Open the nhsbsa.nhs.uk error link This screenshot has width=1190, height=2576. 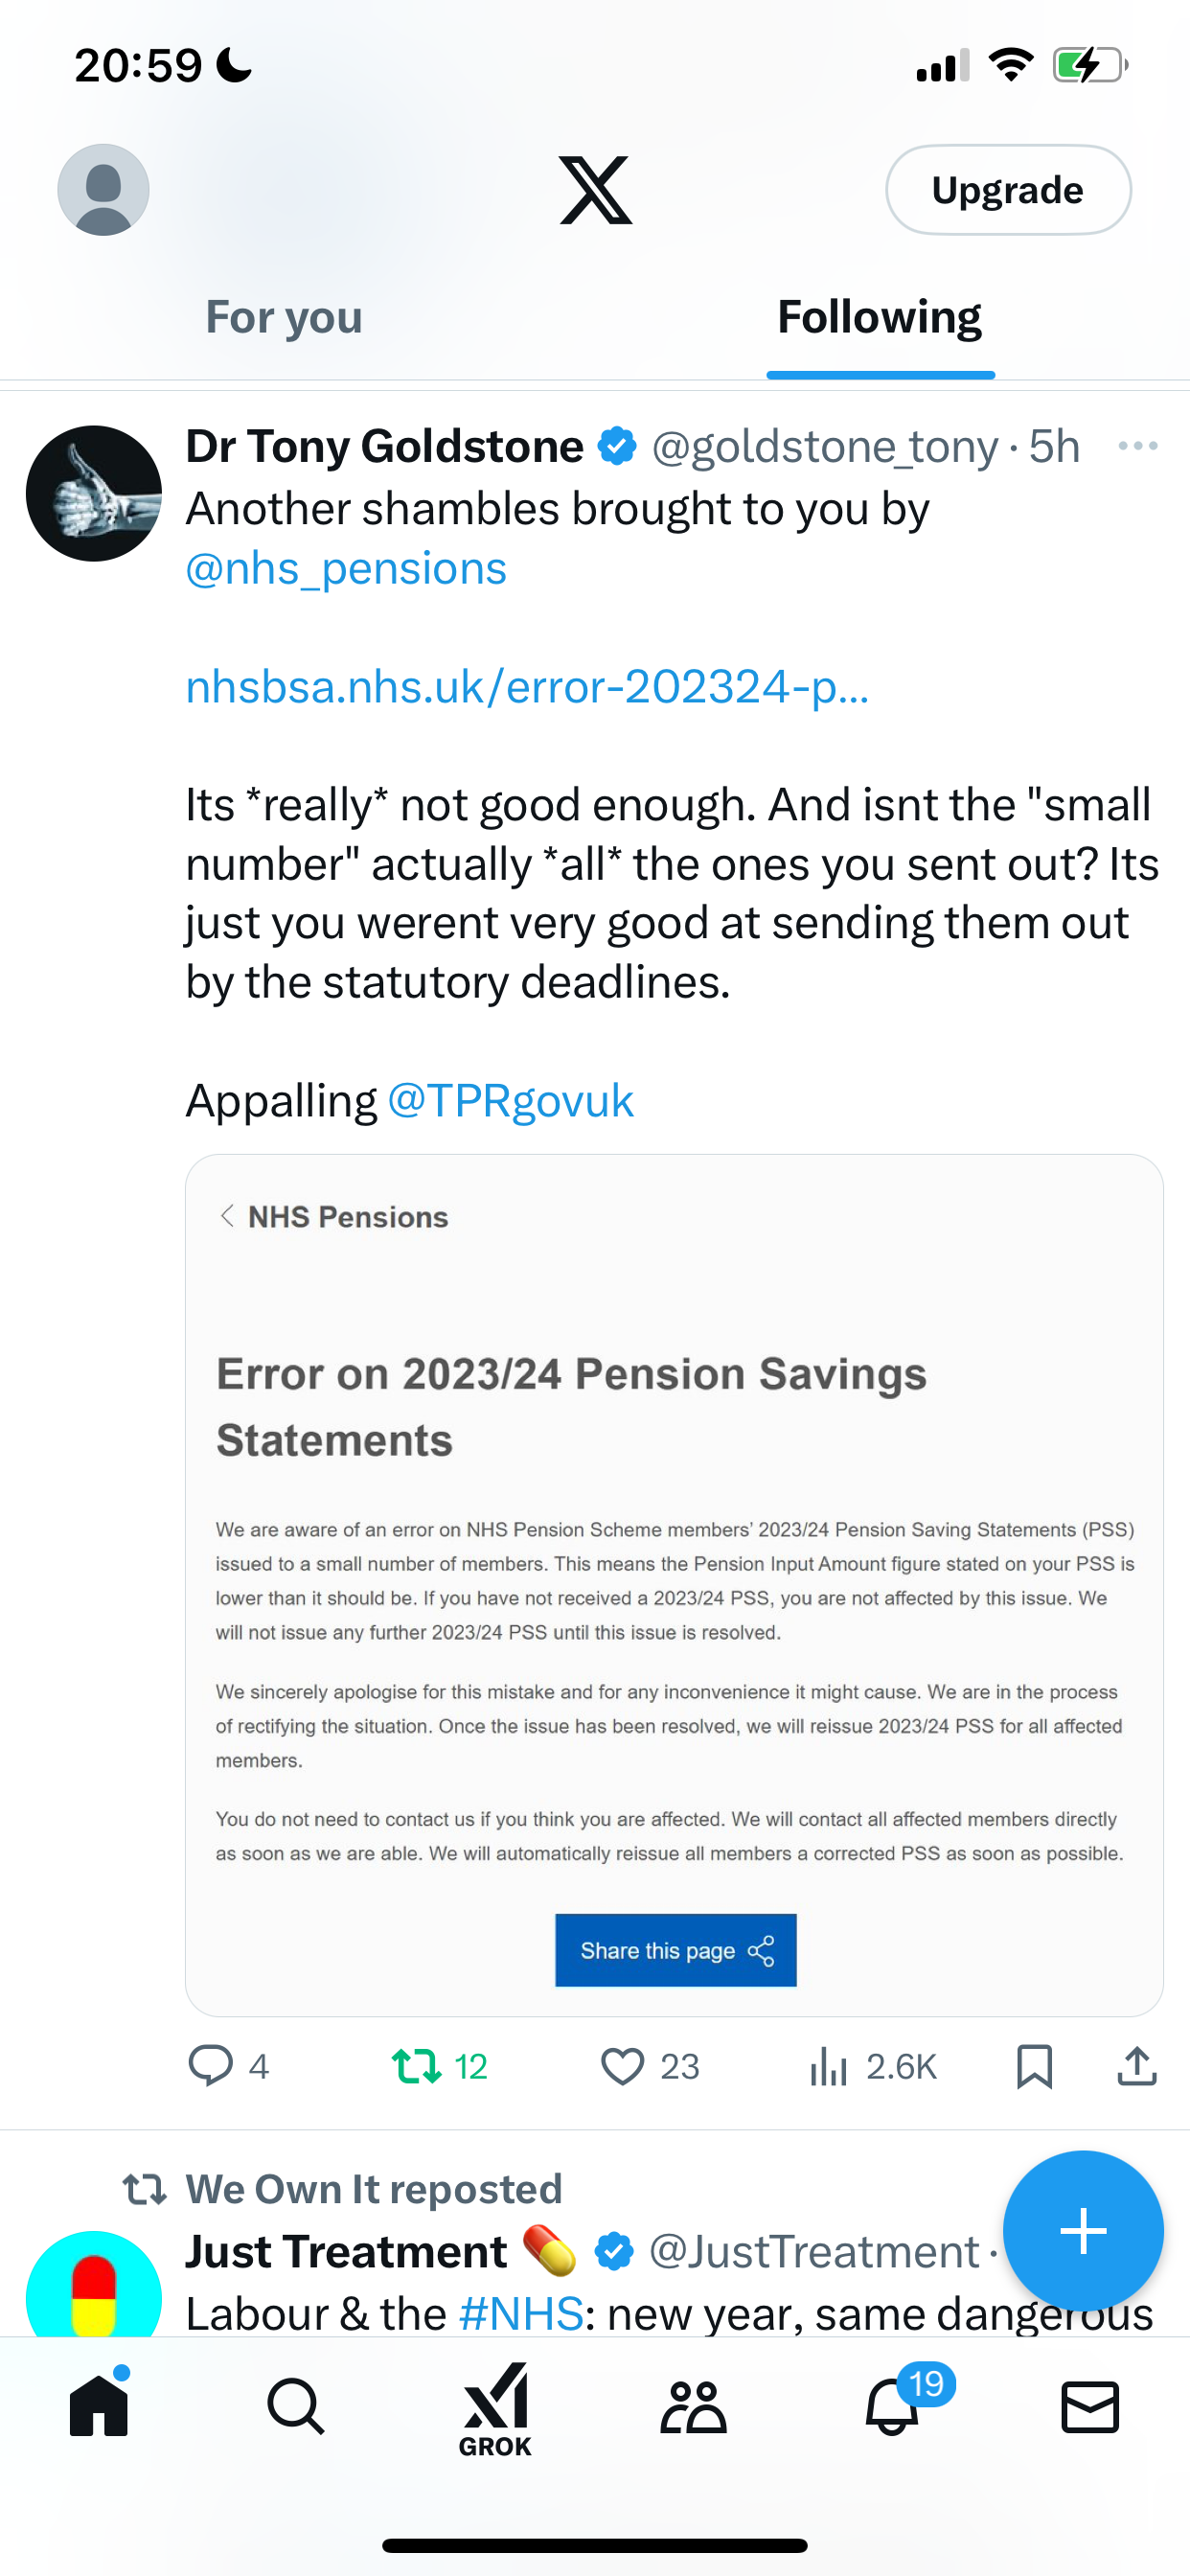(527, 687)
